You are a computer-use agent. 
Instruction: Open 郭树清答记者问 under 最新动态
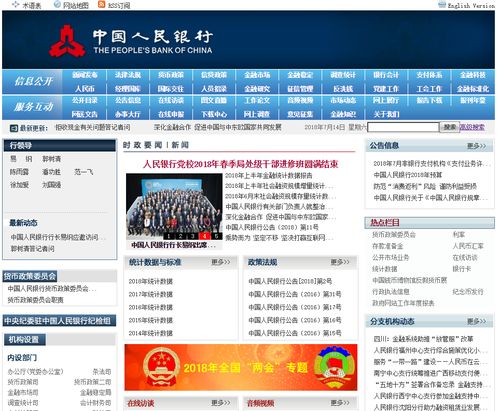point(33,249)
